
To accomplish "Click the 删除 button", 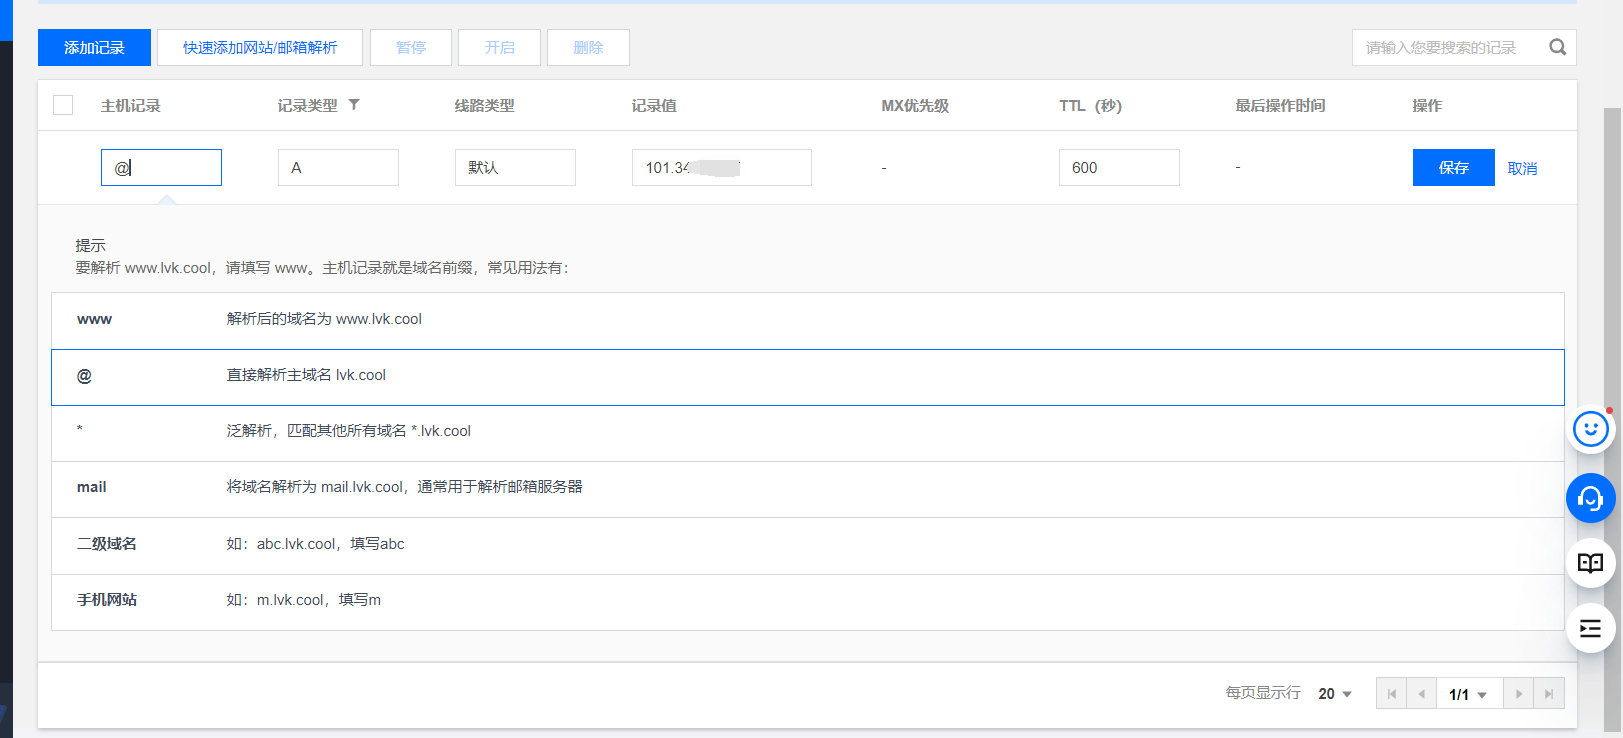I will 588,47.
